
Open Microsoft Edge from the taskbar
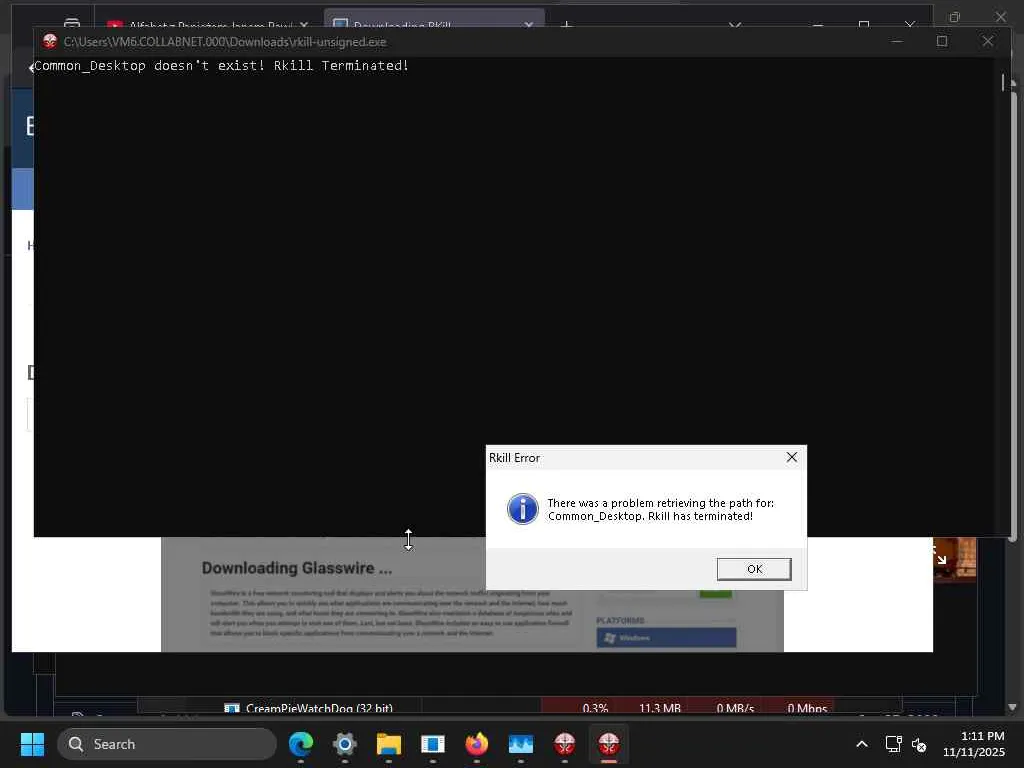pos(300,744)
